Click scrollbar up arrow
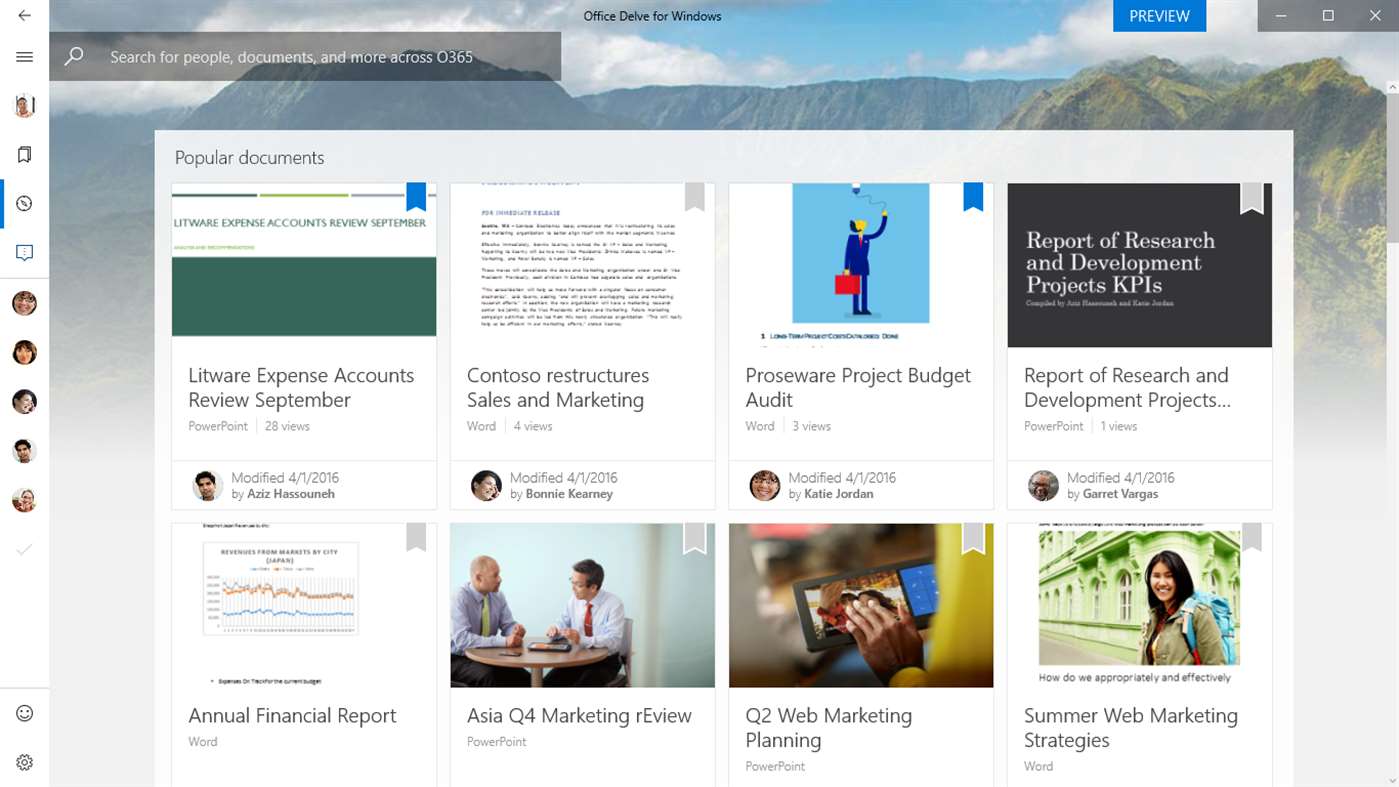The width and height of the screenshot is (1399, 787). (1392, 88)
